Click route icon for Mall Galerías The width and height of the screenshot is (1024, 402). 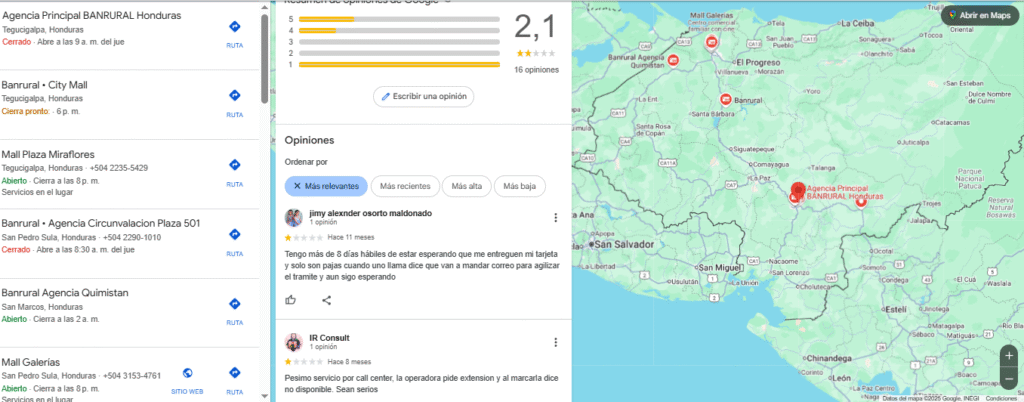(234, 373)
